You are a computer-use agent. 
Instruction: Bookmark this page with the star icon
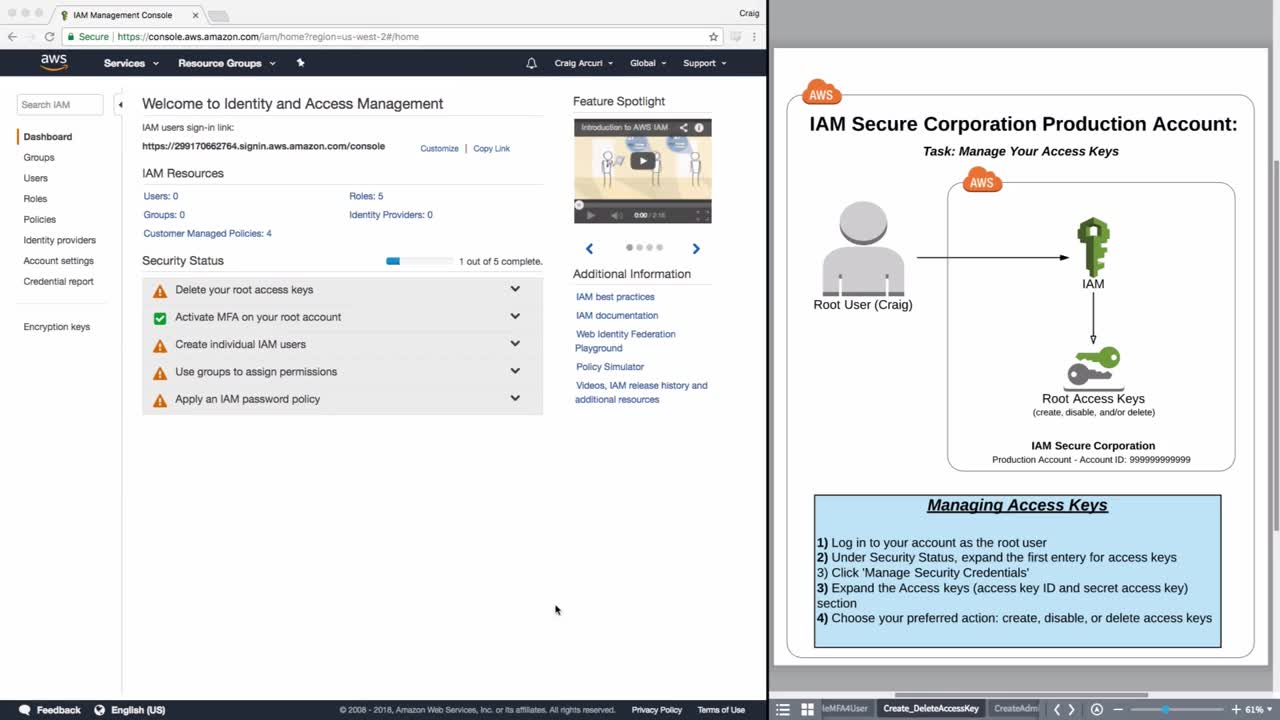[x=713, y=37]
